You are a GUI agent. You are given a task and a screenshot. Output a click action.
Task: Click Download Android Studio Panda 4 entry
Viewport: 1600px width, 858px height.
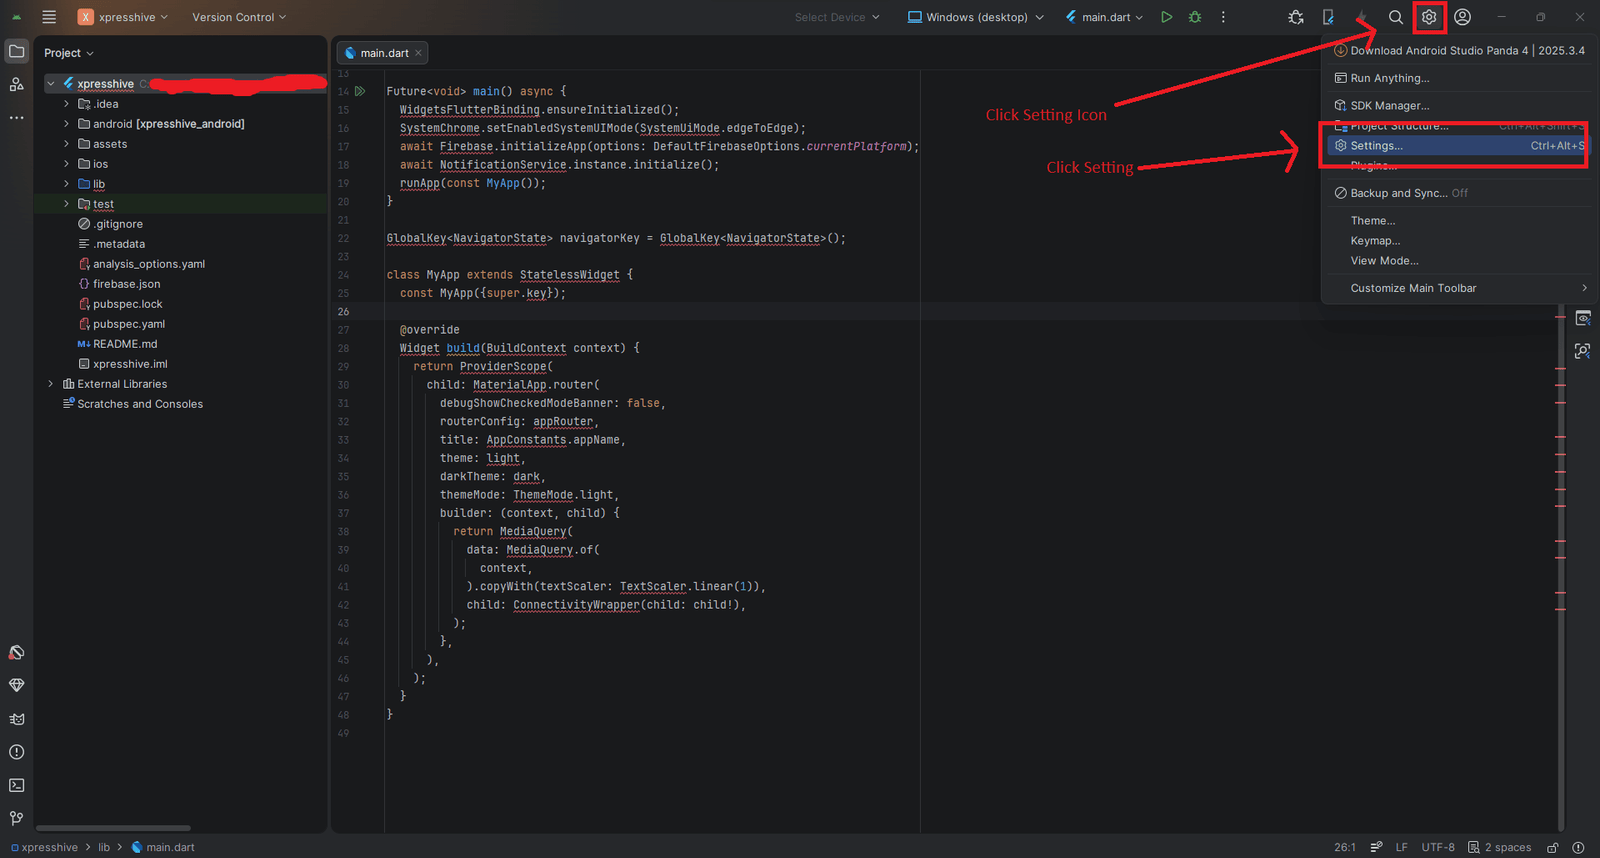pos(1458,50)
